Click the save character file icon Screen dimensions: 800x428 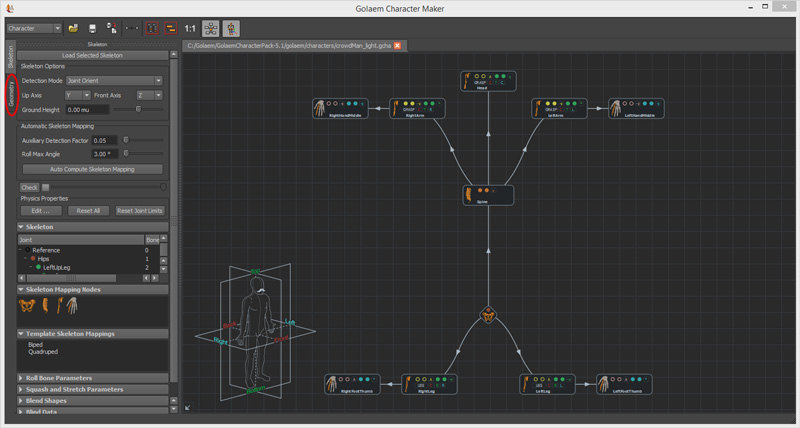(92, 29)
